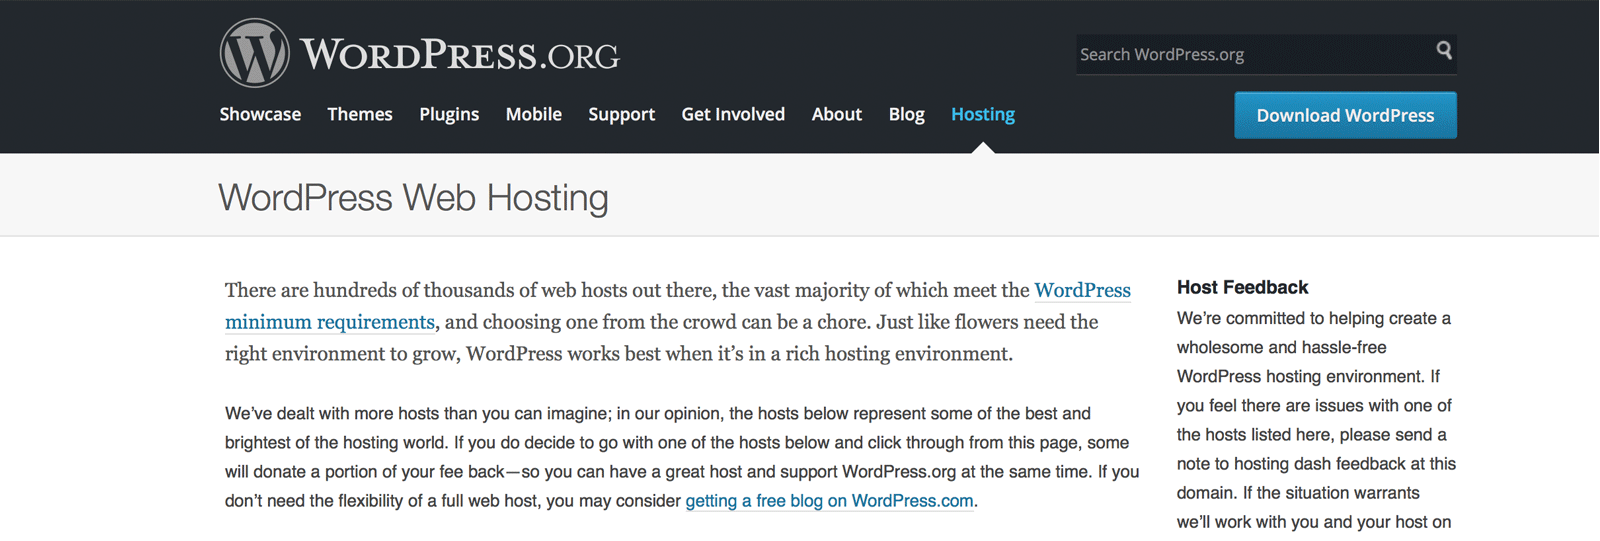
Task: Open the Plugins navigation link
Action: click(x=449, y=114)
